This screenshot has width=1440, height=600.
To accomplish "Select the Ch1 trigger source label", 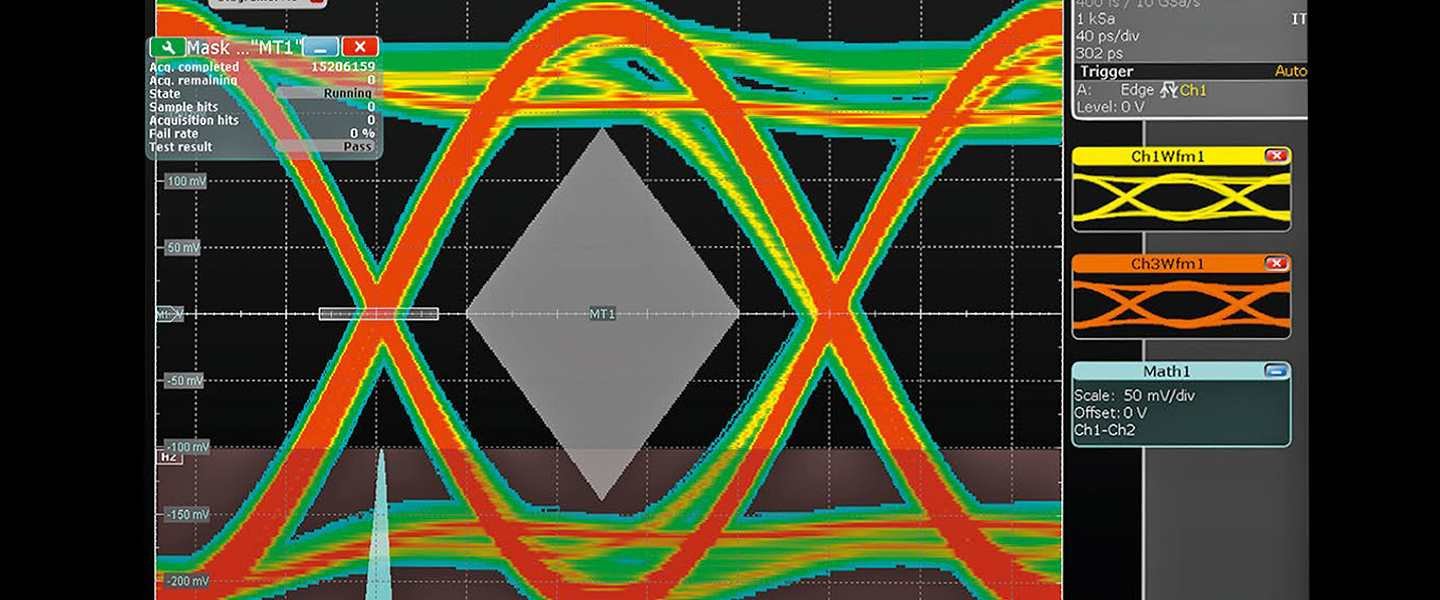I will [1193, 90].
